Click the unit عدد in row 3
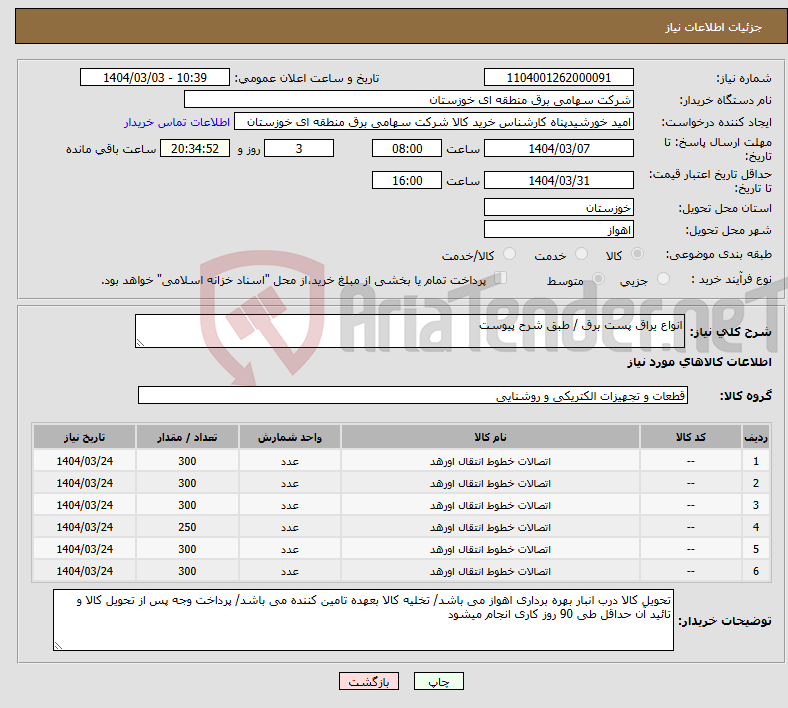 [x=290, y=505]
